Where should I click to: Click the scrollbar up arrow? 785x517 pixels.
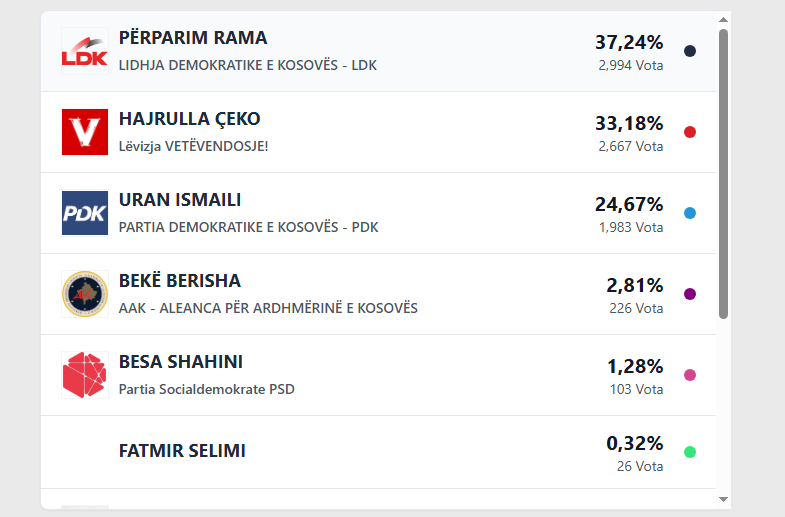723,20
